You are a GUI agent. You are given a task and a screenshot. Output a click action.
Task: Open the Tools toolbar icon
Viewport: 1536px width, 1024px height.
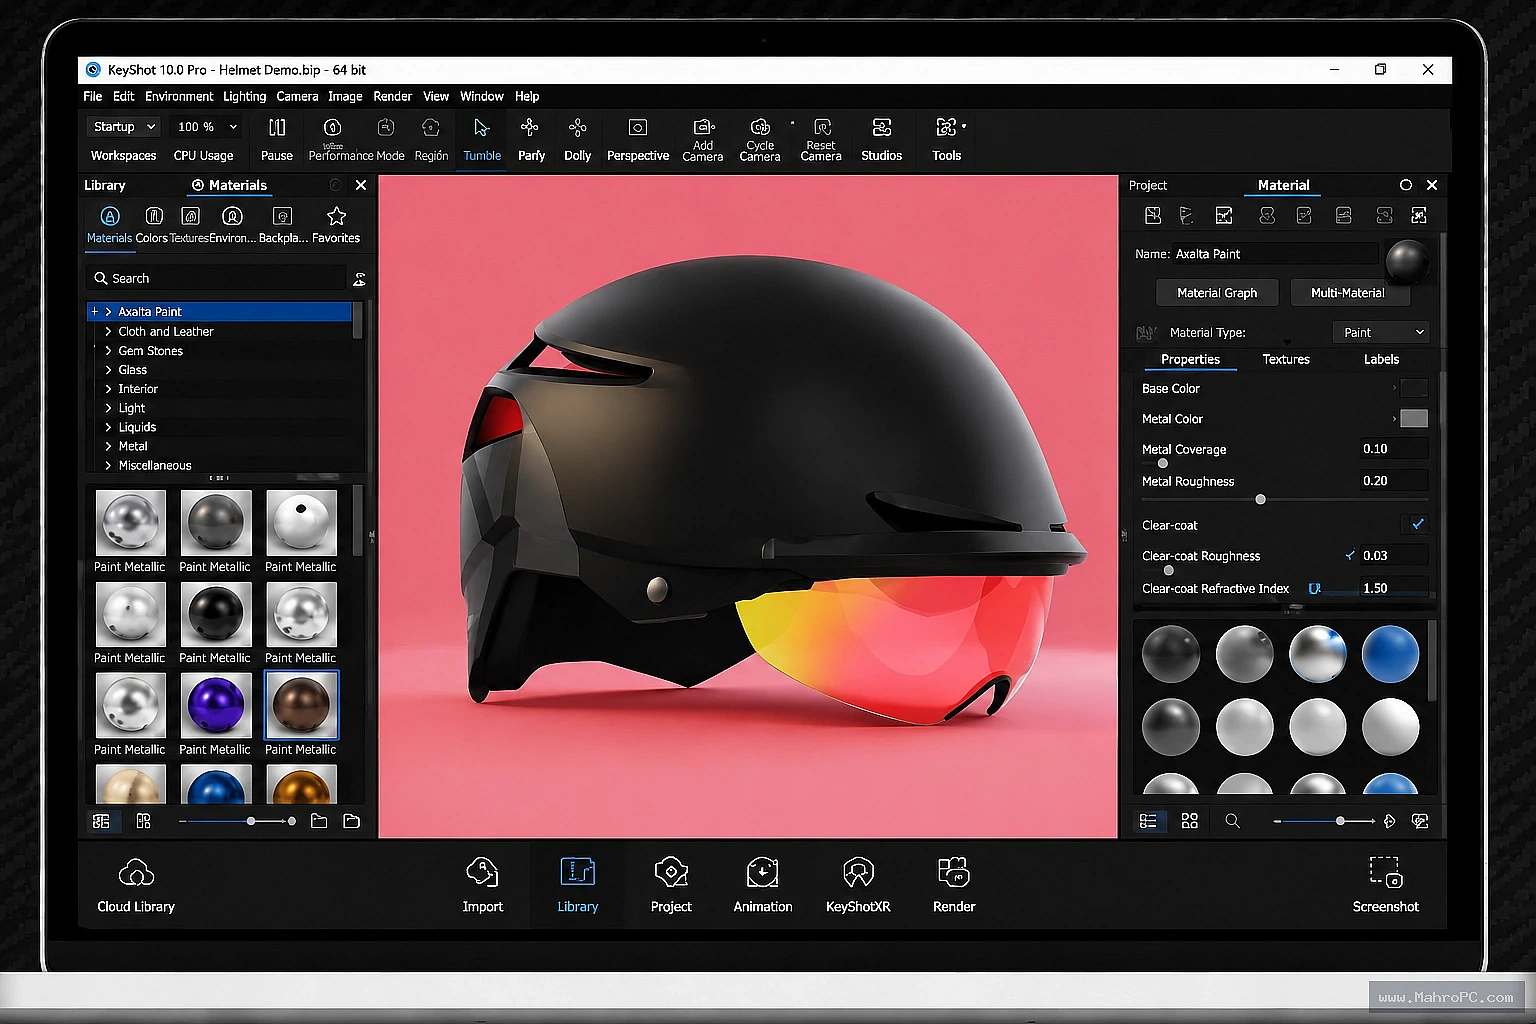point(946,128)
